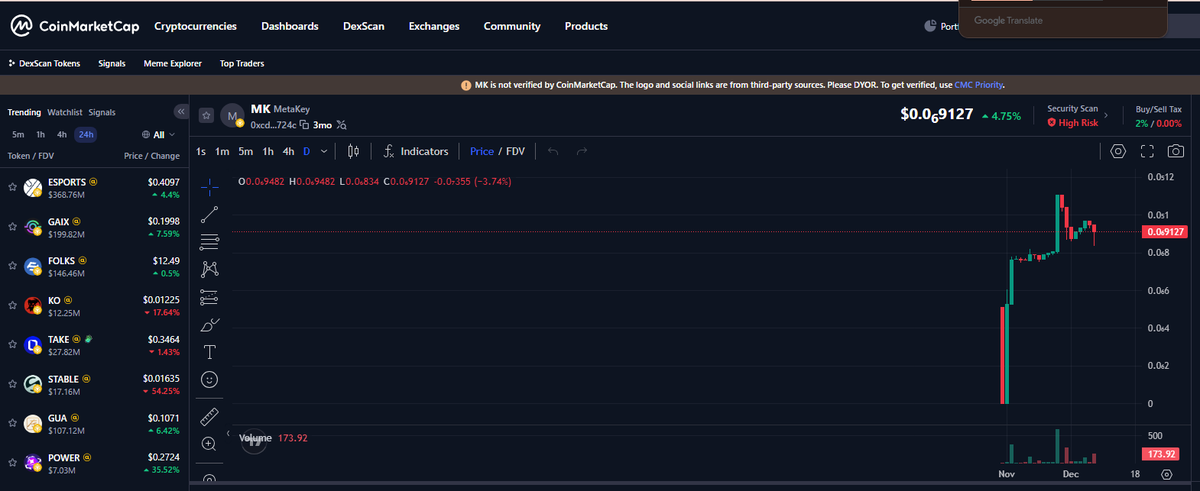Star the GAIX token row

coord(12,226)
